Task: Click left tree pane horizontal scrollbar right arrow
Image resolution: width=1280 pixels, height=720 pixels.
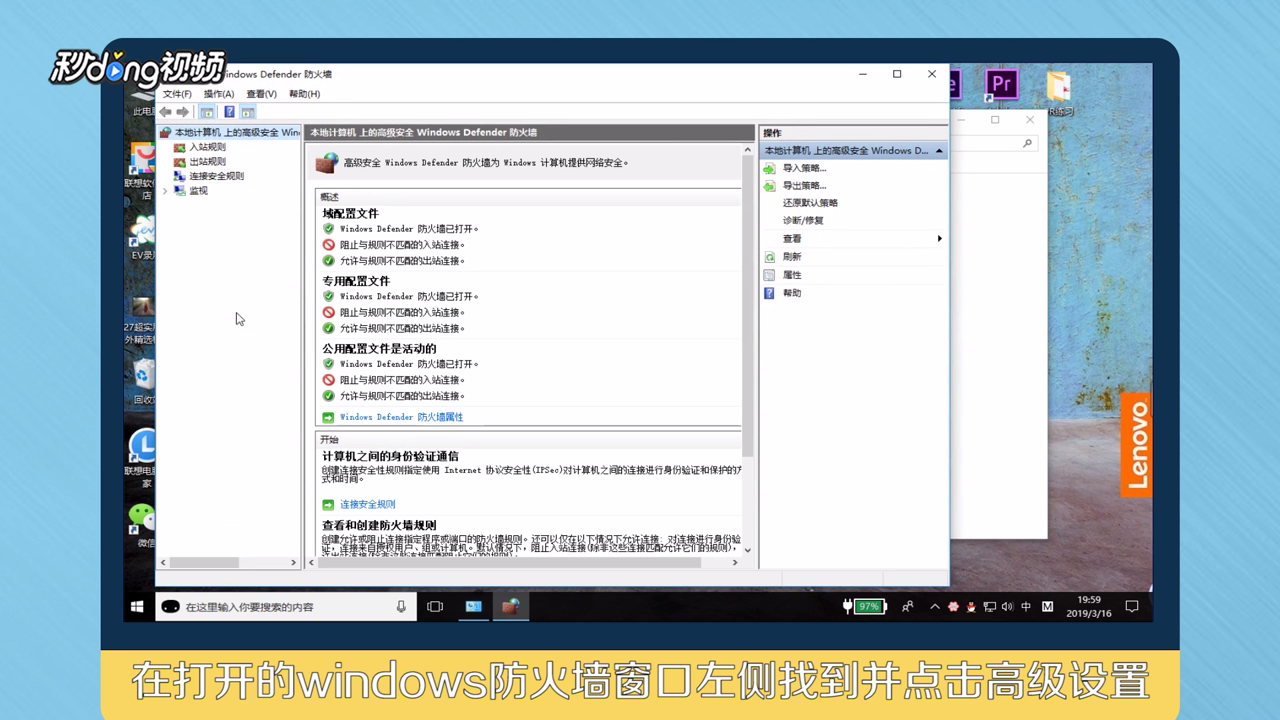Action: 293,563
